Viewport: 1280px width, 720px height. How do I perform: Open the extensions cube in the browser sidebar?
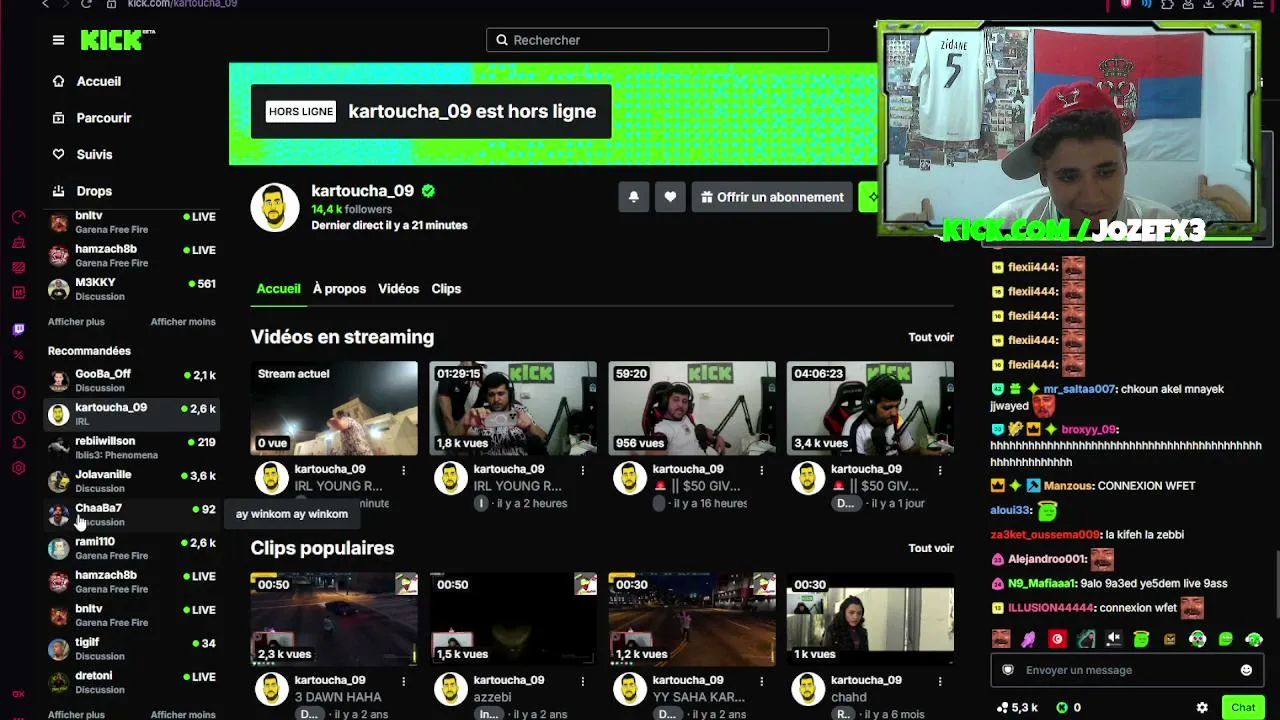point(18,442)
